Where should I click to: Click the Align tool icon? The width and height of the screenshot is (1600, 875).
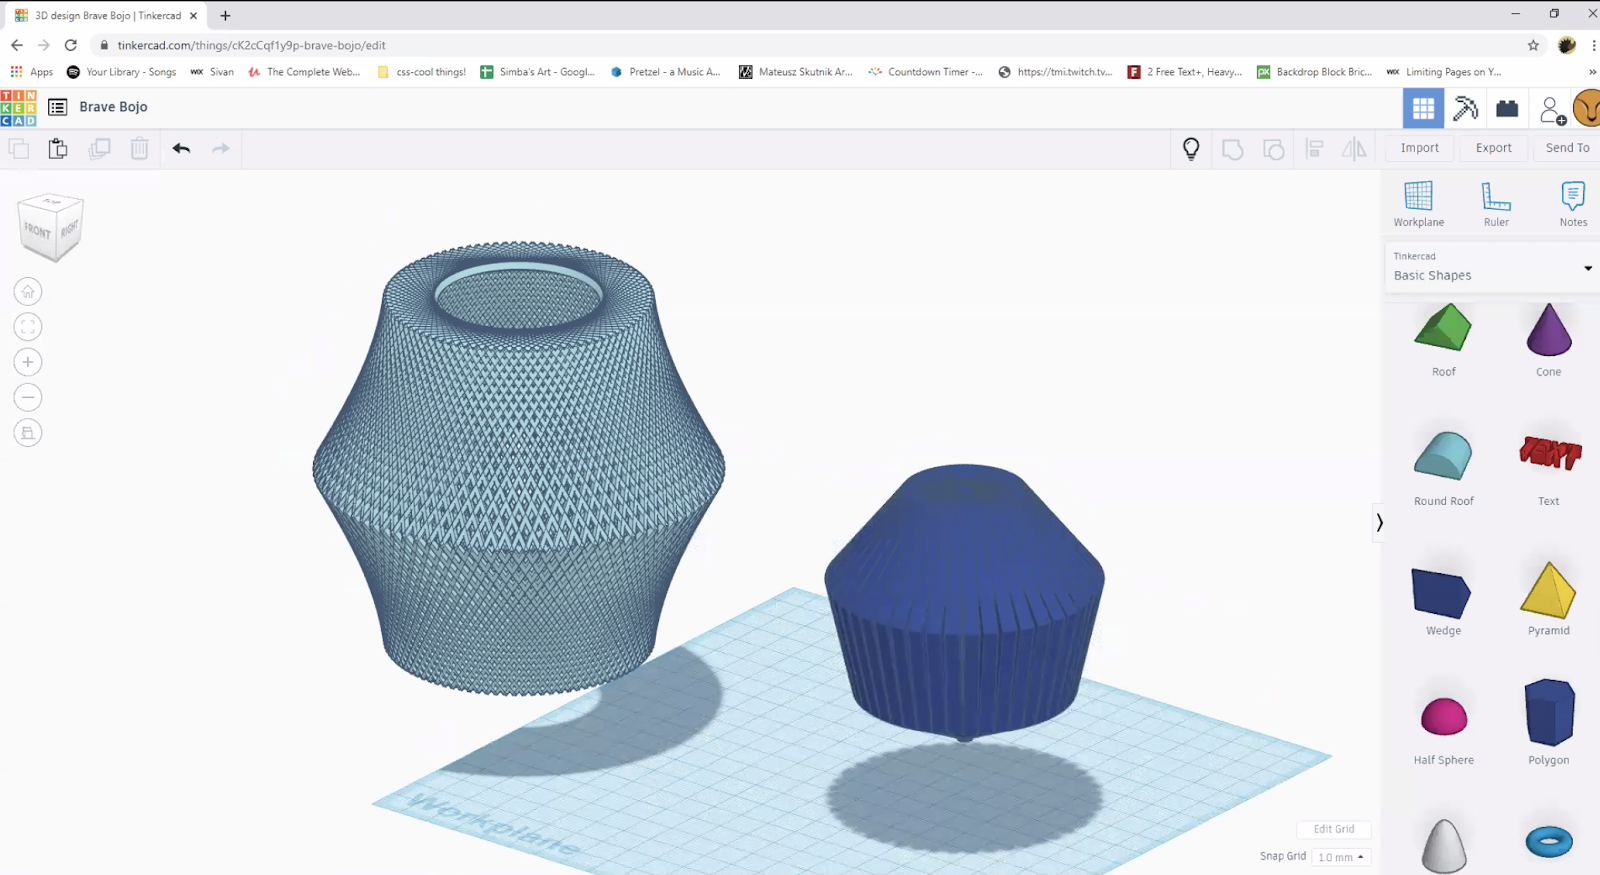(1315, 149)
